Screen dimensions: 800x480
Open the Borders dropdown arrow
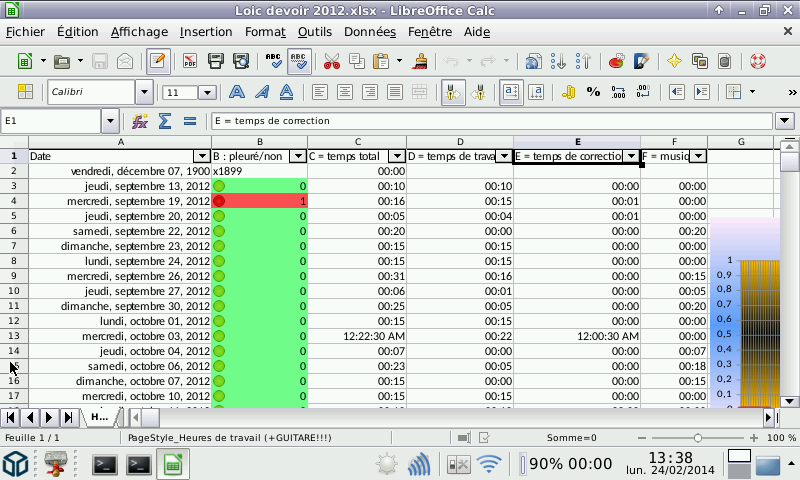coord(753,92)
